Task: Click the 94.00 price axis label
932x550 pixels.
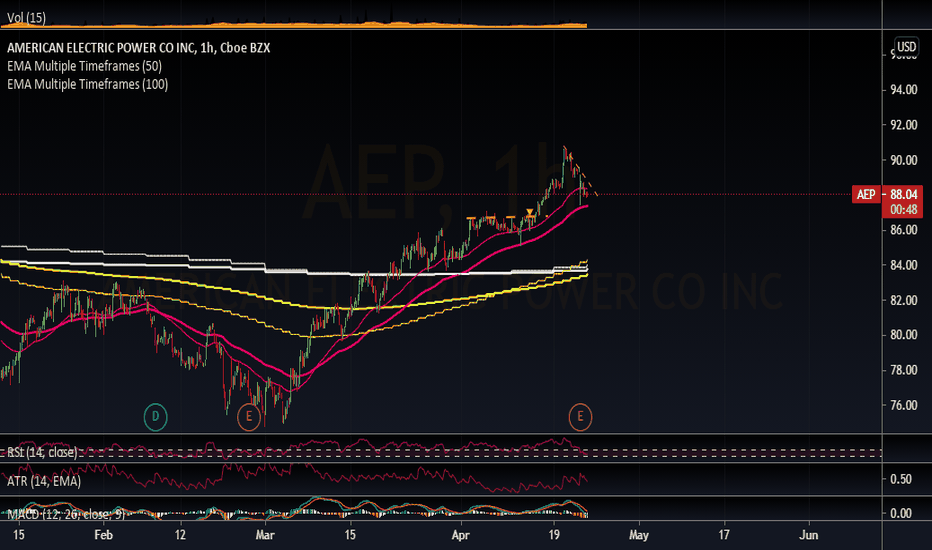Action: click(903, 90)
